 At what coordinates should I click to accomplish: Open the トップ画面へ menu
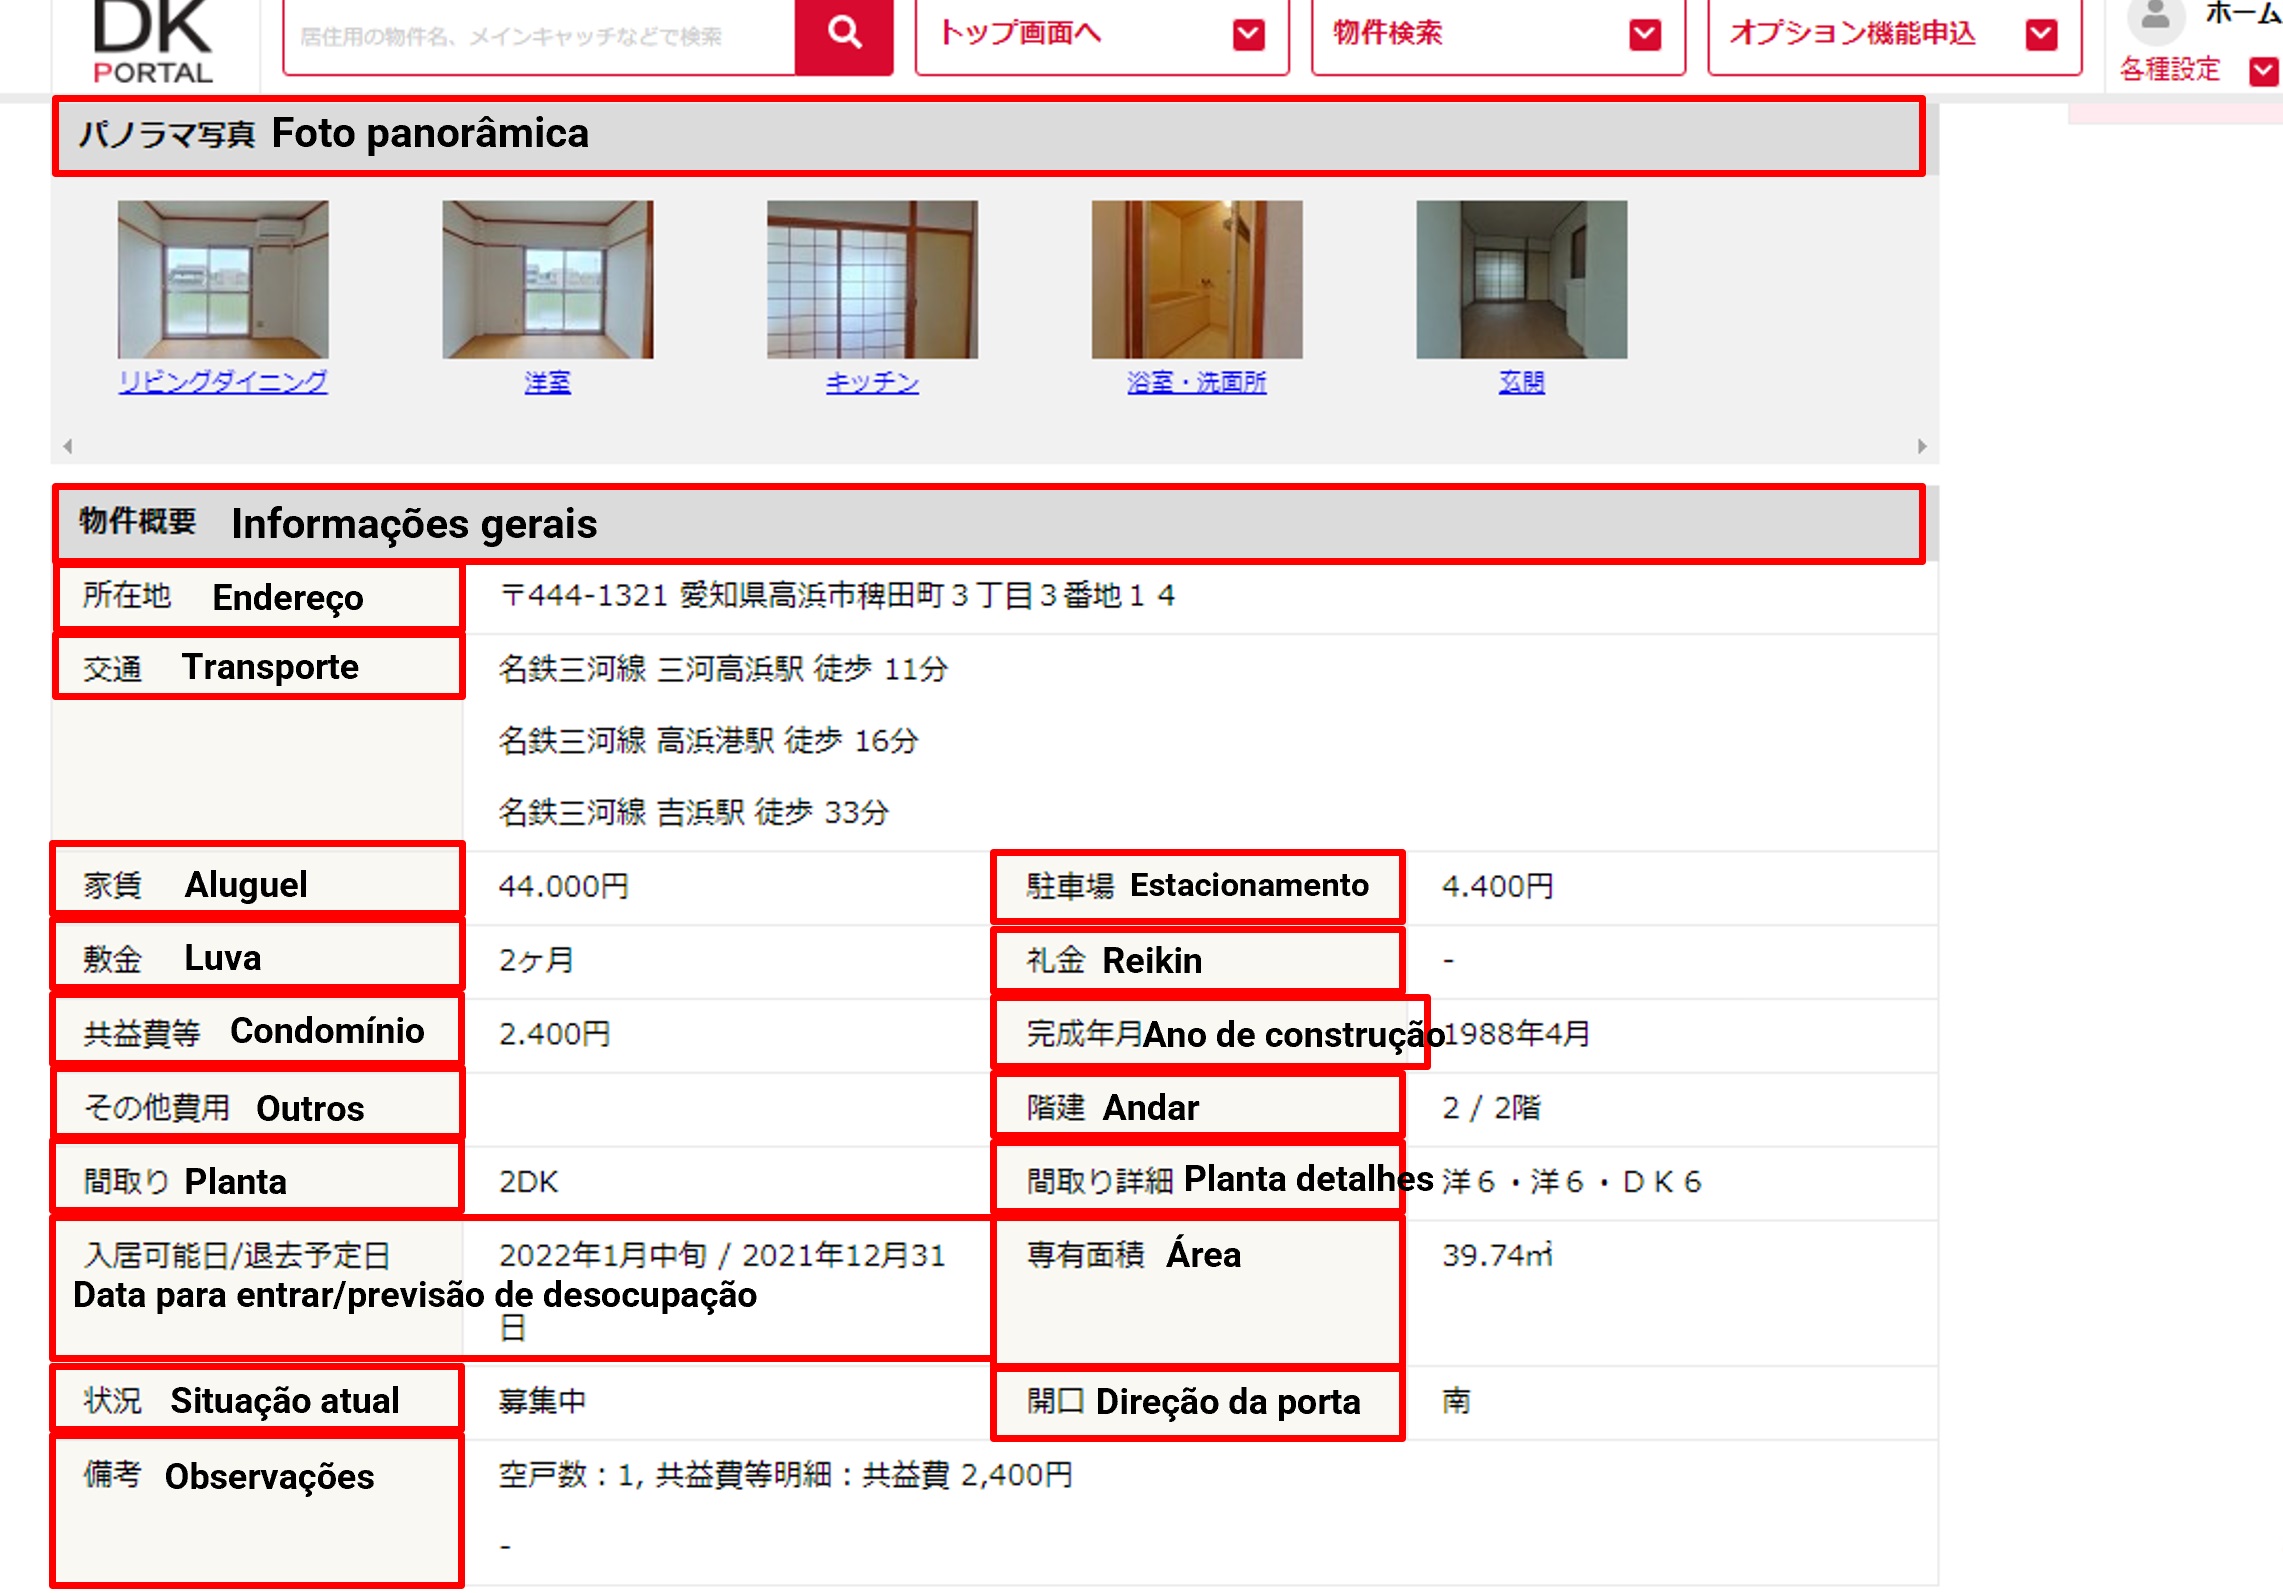1021,34
